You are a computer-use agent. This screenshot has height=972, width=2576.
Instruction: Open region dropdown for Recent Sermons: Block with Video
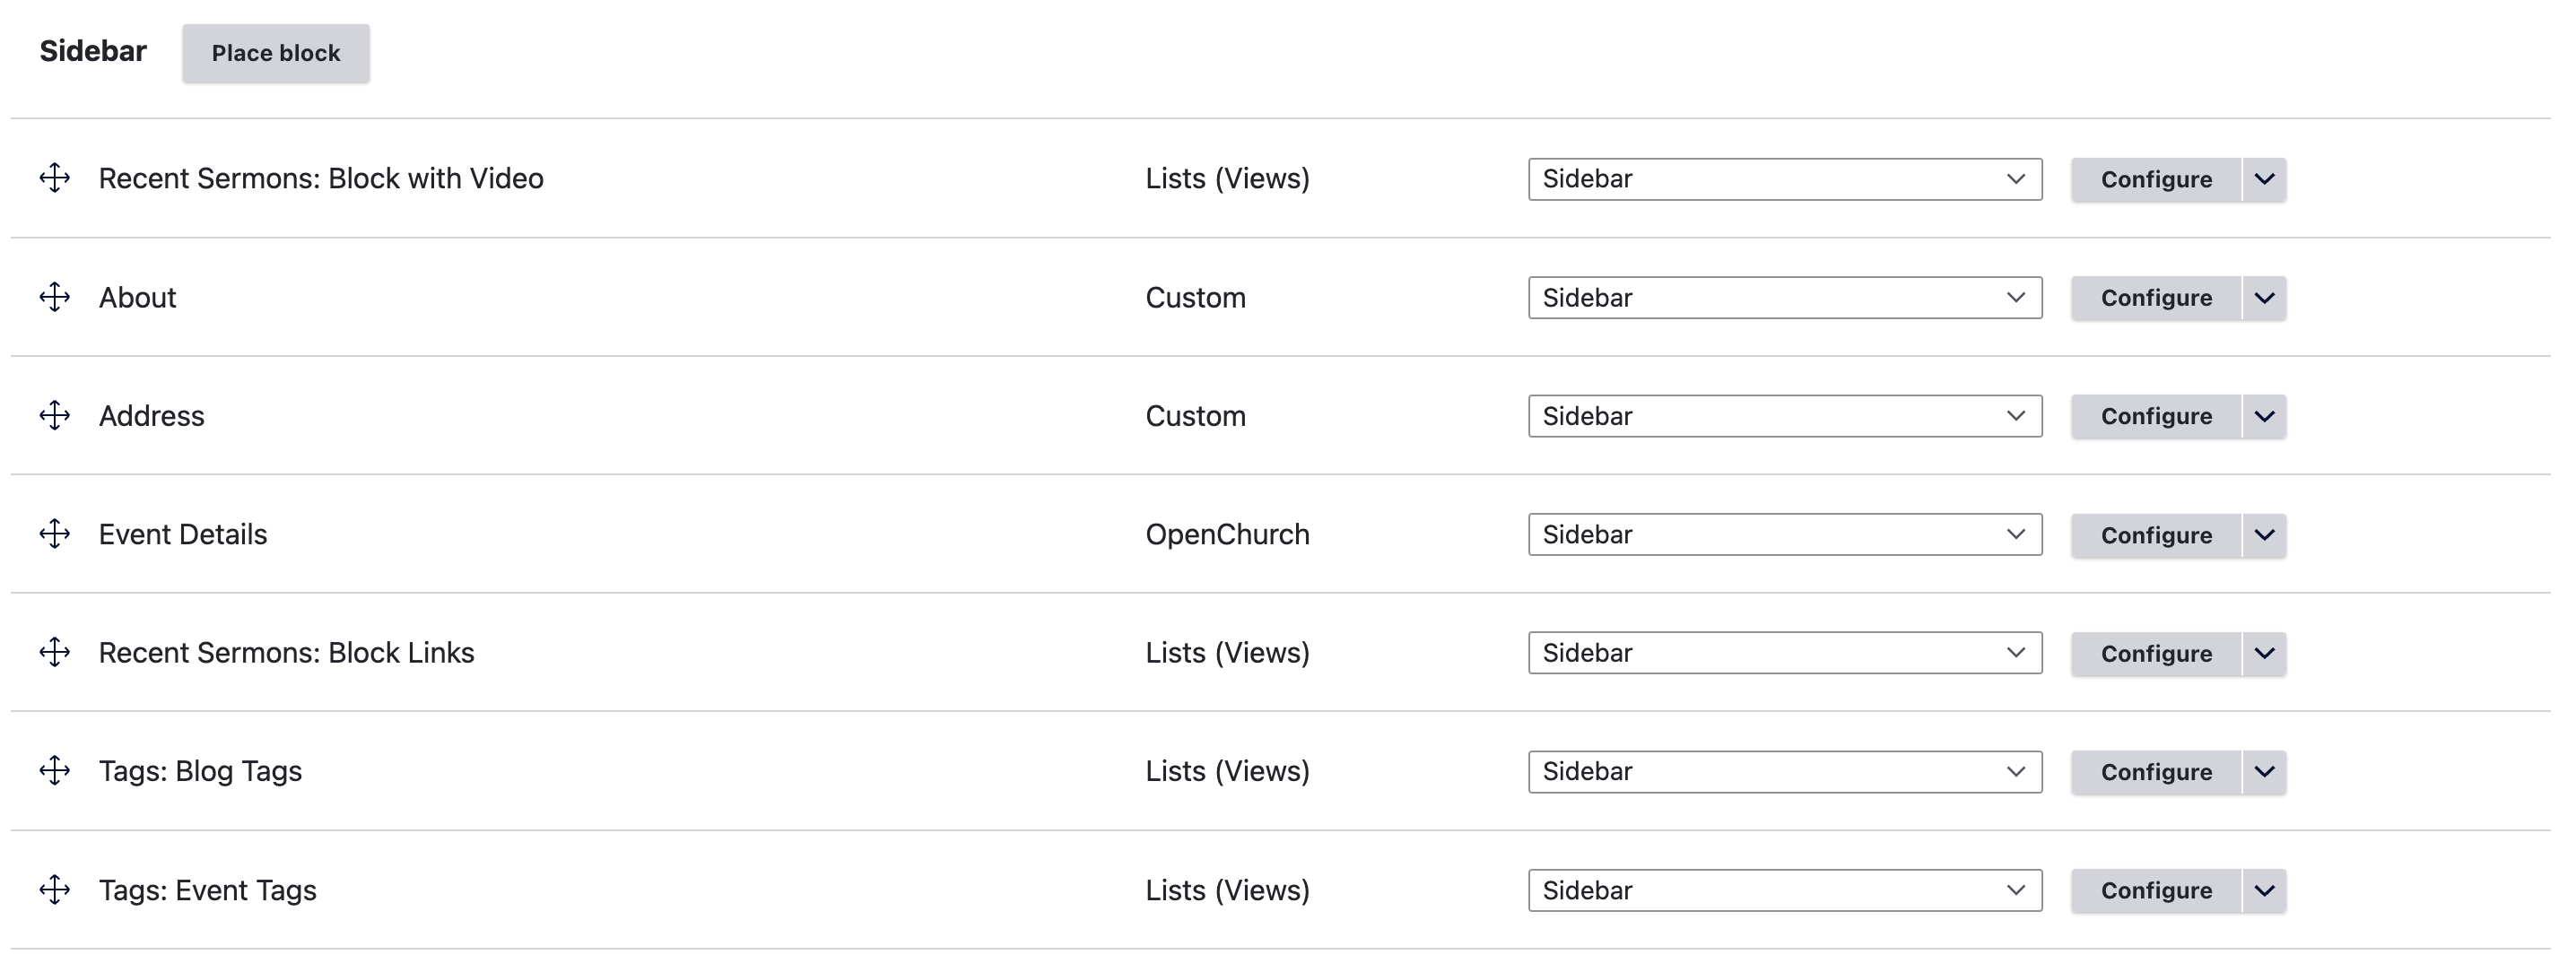pyautogui.click(x=1784, y=179)
